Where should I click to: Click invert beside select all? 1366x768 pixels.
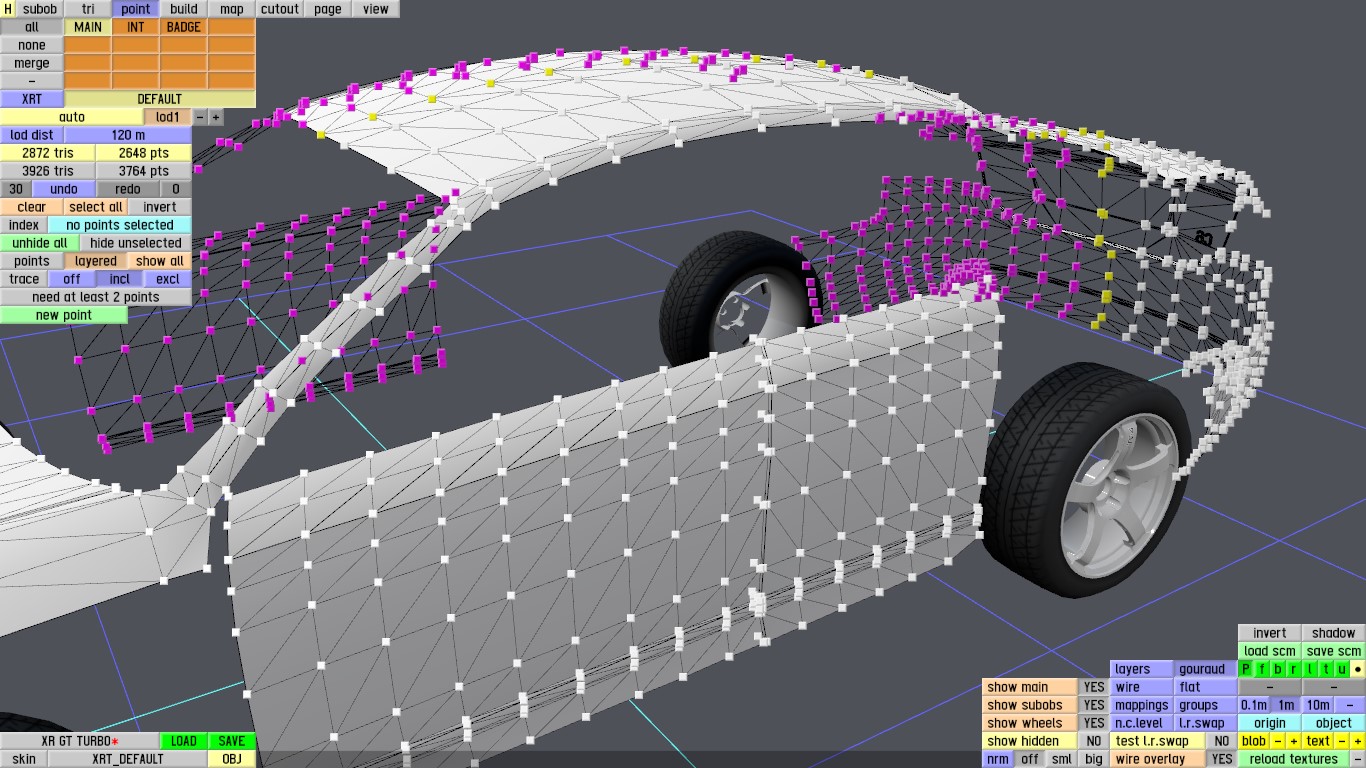160,207
